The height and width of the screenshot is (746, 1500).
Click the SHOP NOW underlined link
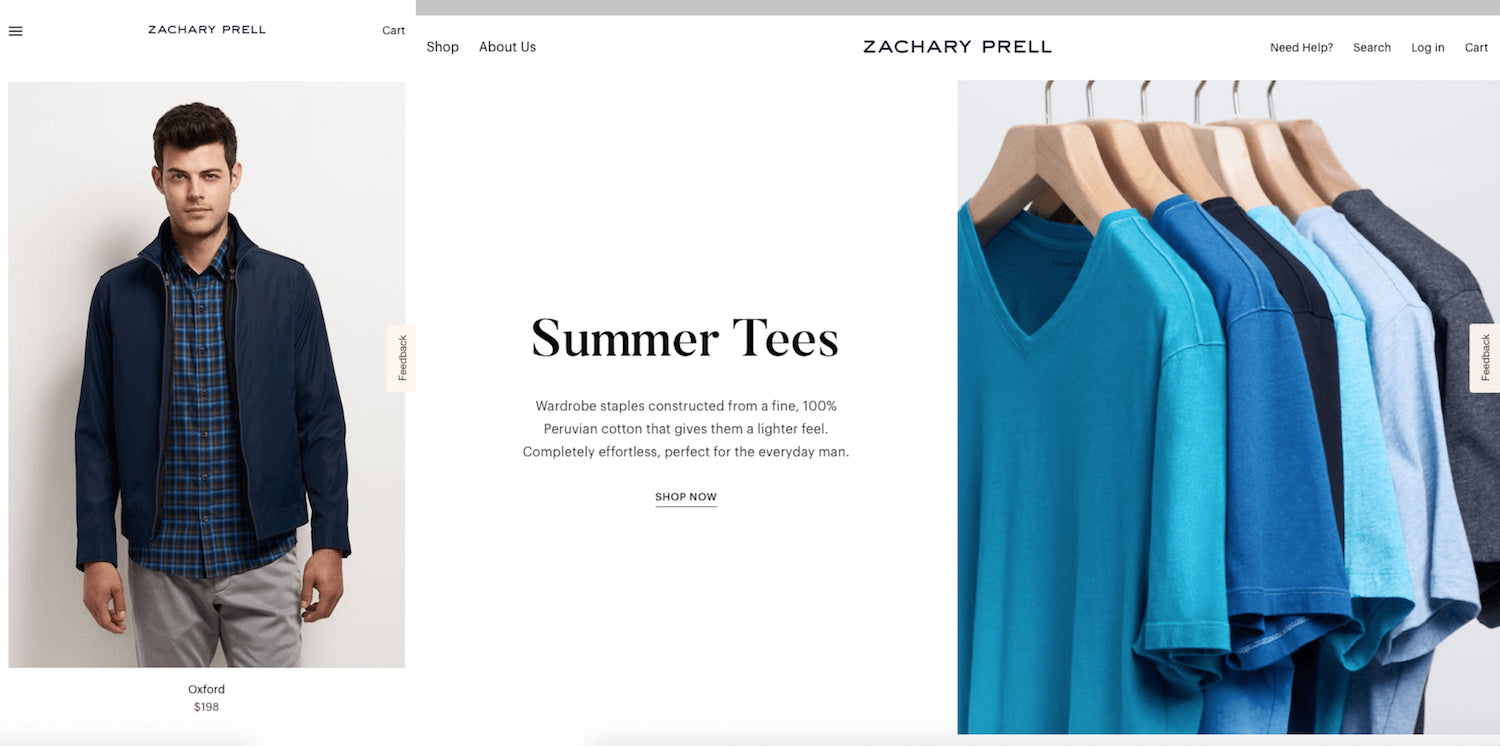(x=686, y=497)
